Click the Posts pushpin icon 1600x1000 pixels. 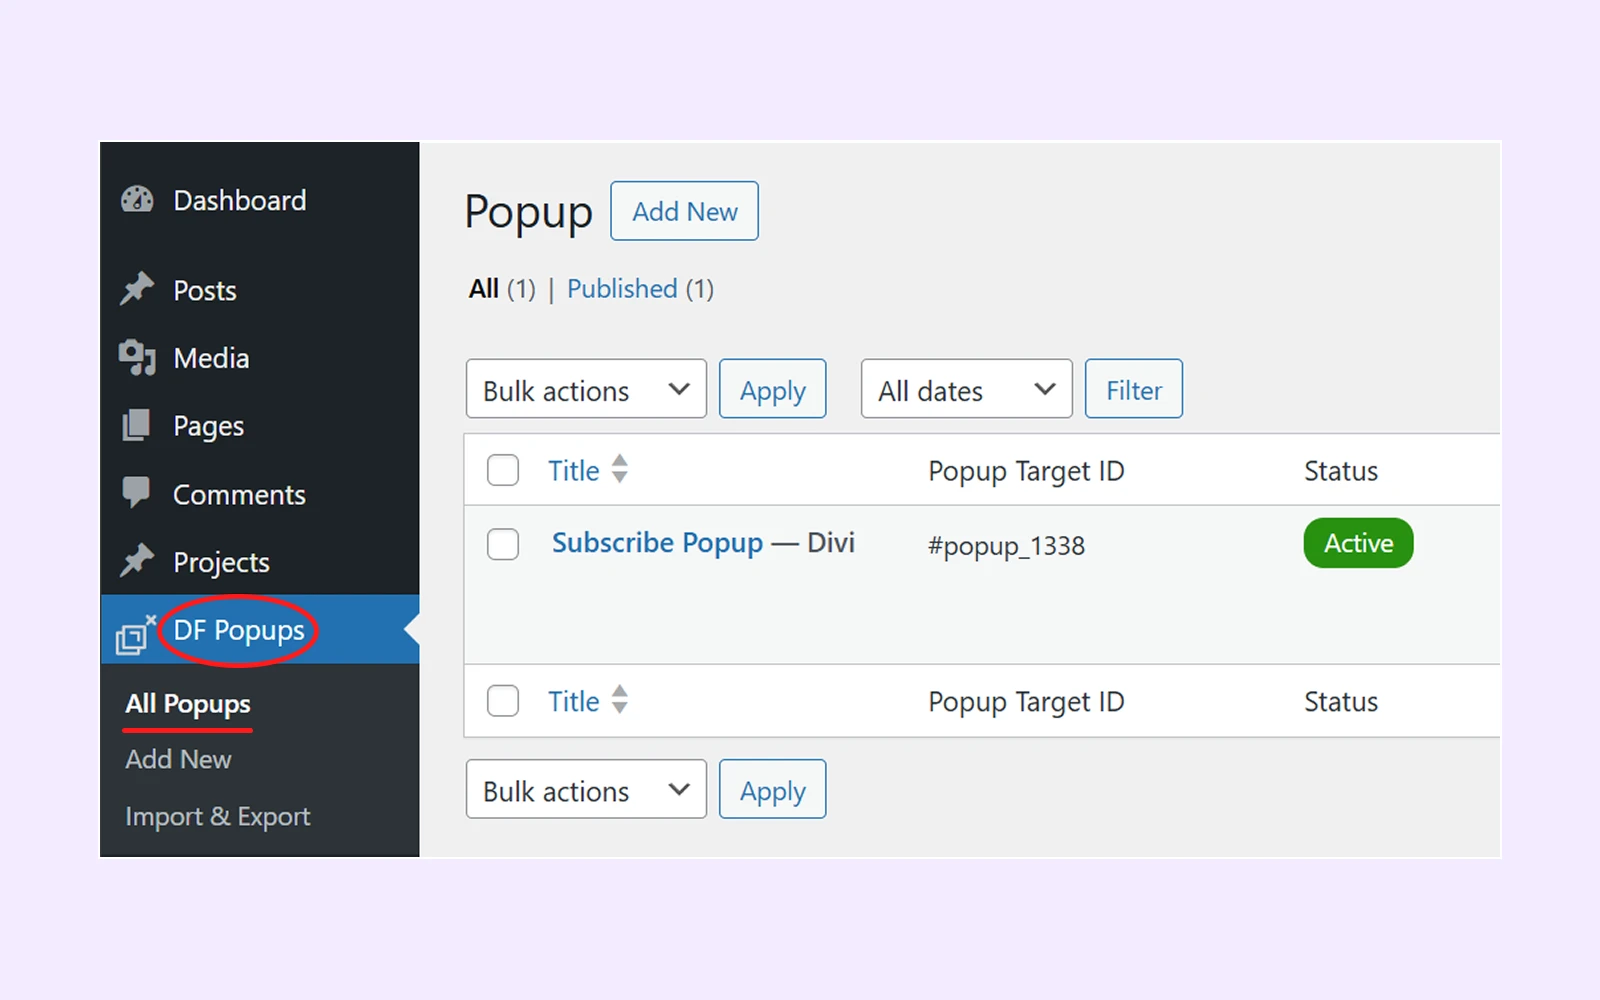tap(137, 289)
